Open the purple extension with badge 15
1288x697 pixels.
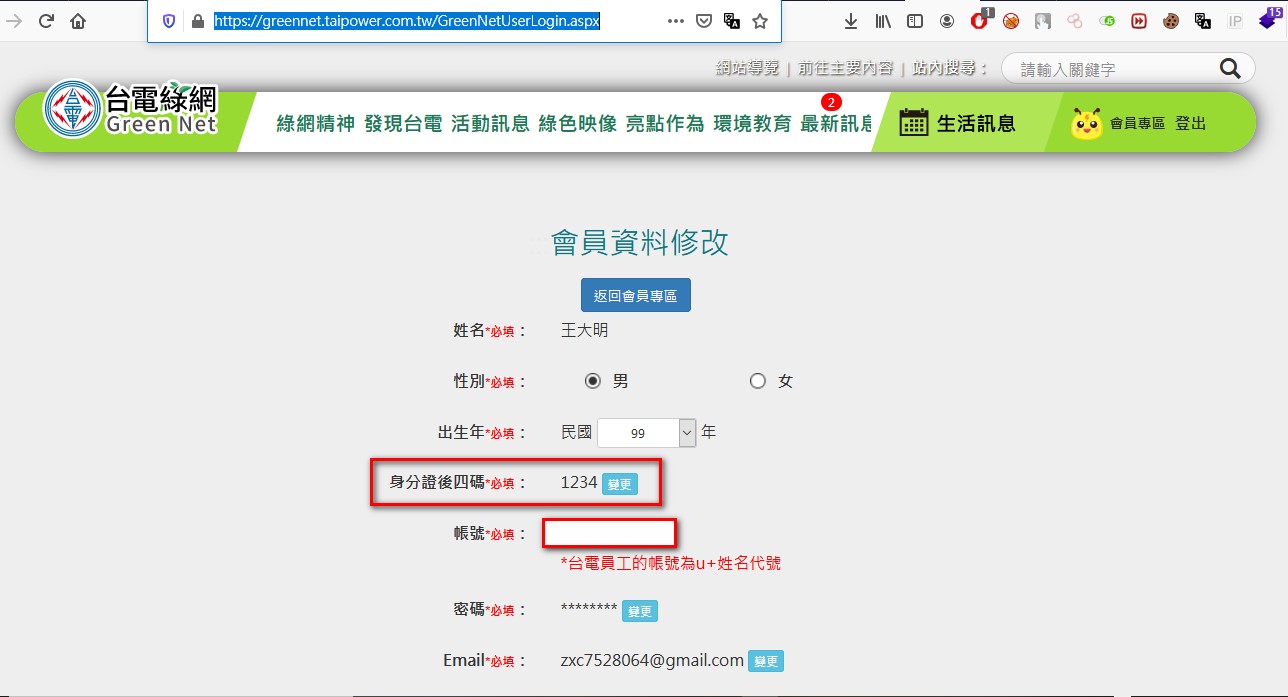1268,19
